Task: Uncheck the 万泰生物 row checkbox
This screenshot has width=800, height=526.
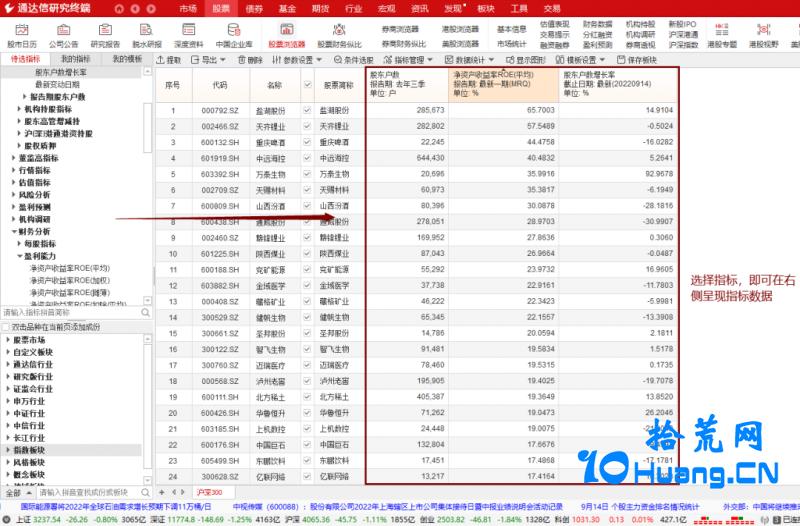Action: [307, 174]
